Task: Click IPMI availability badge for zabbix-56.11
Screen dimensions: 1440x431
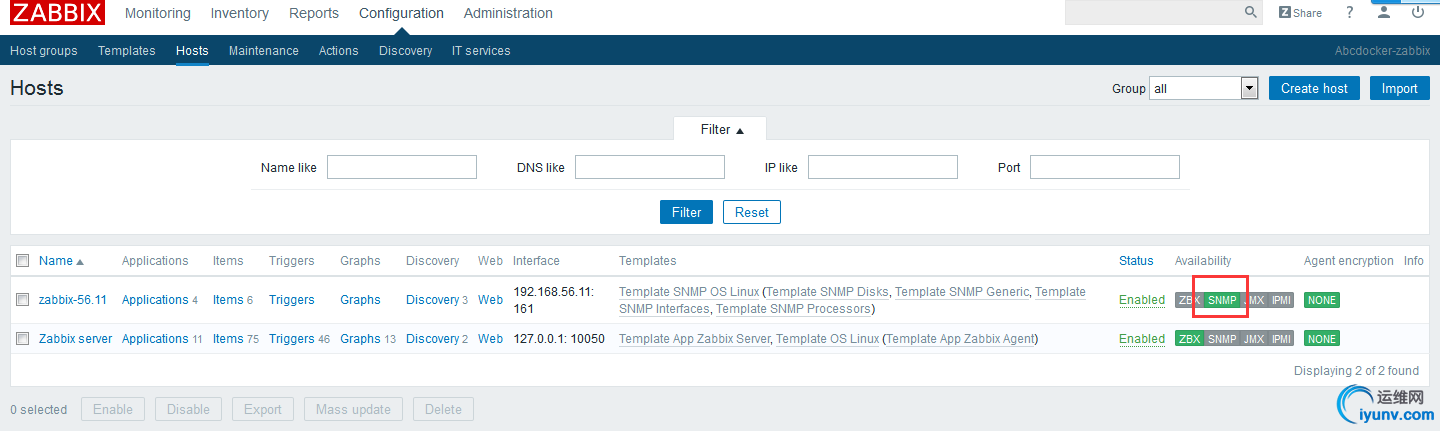Action: [x=1282, y=300]
